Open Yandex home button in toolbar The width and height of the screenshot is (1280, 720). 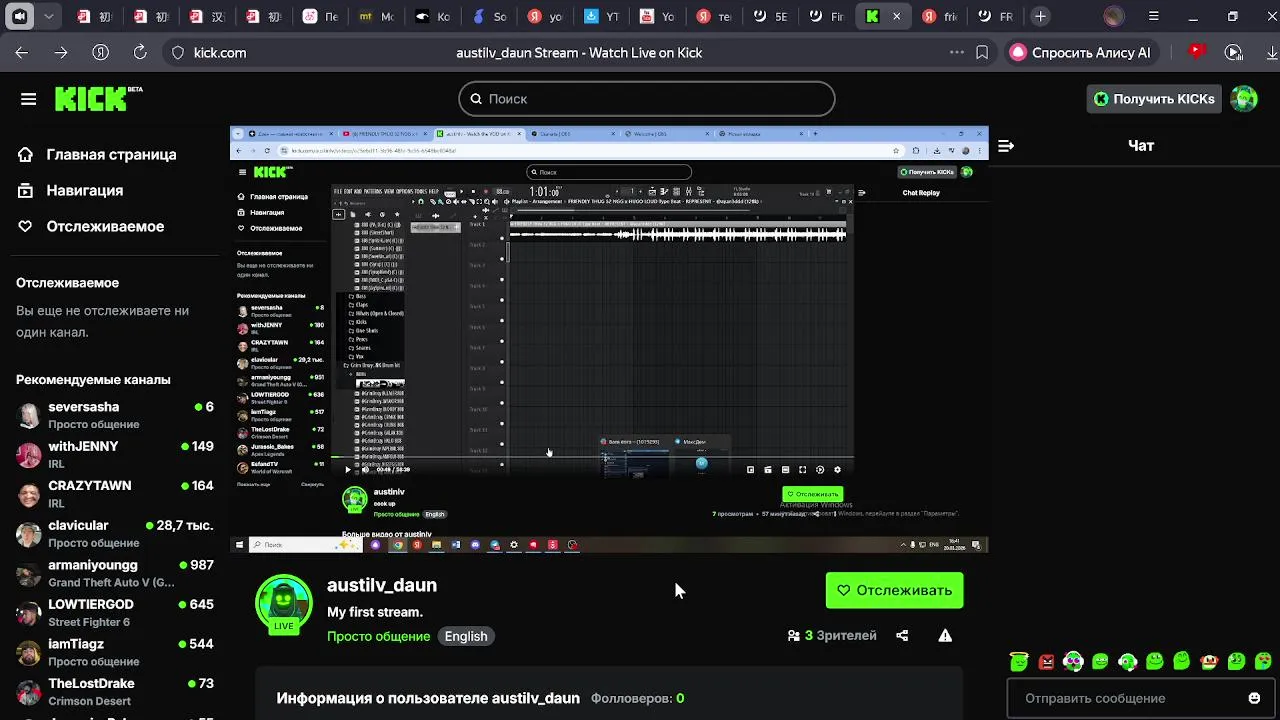pyautogui.click(x=100, y=53)
